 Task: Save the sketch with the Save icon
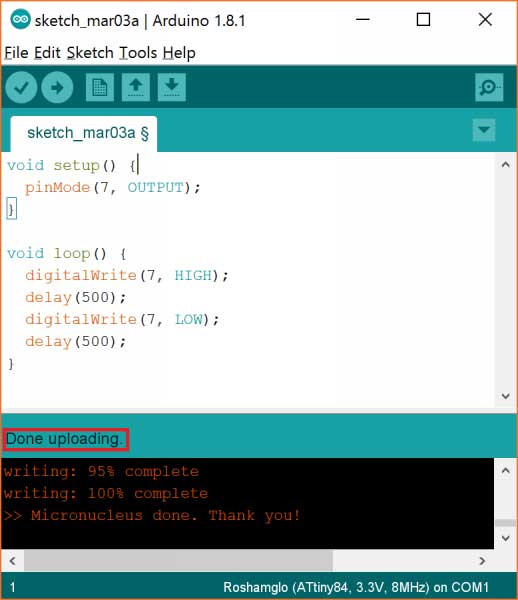[x=172, y=88]
